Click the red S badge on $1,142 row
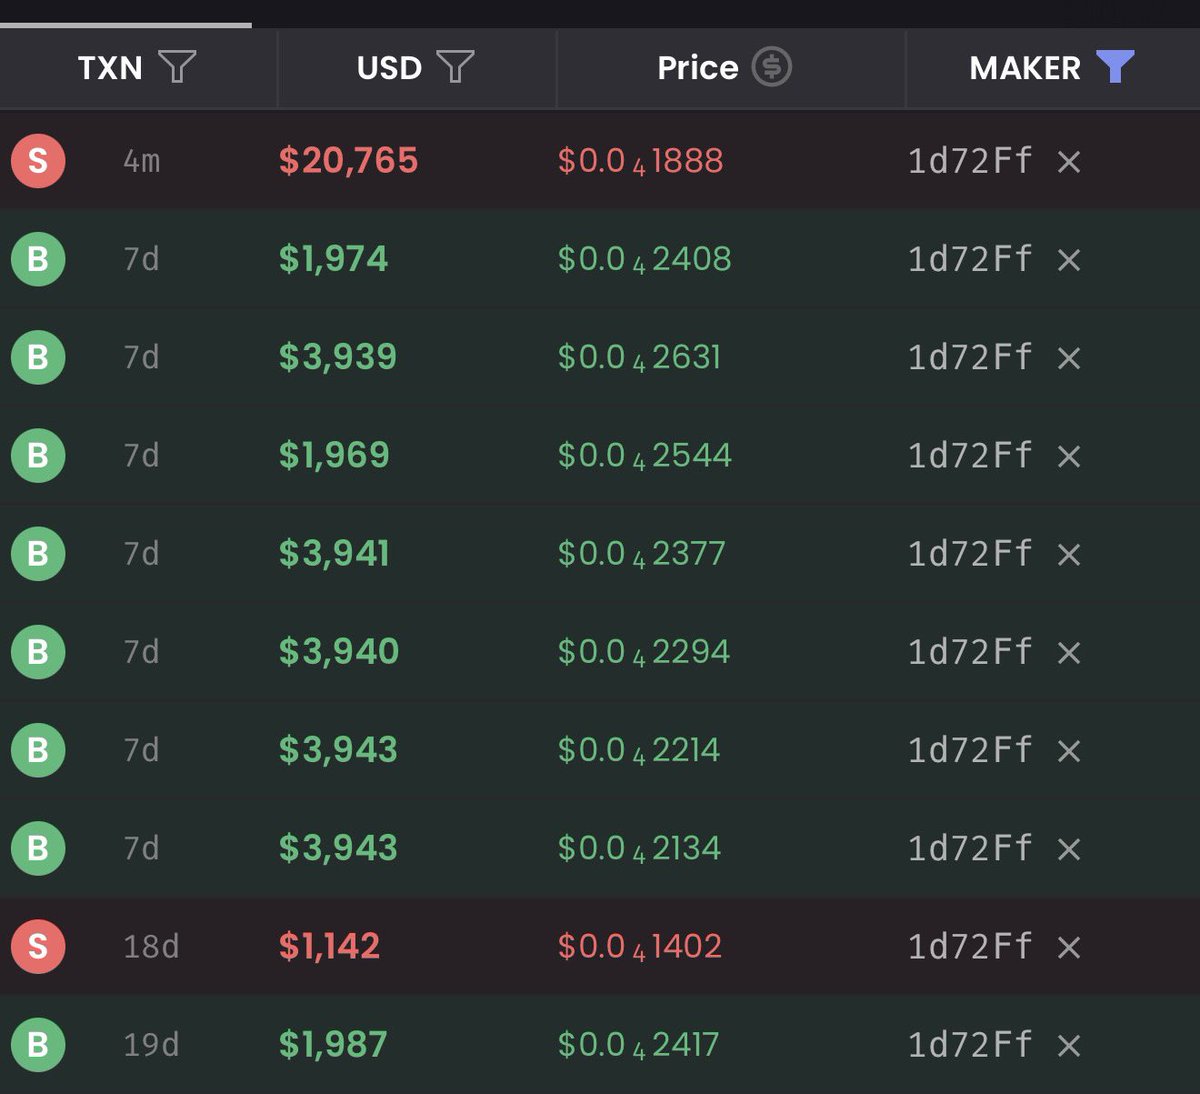 pyautogui.click(x=38, y=945)
